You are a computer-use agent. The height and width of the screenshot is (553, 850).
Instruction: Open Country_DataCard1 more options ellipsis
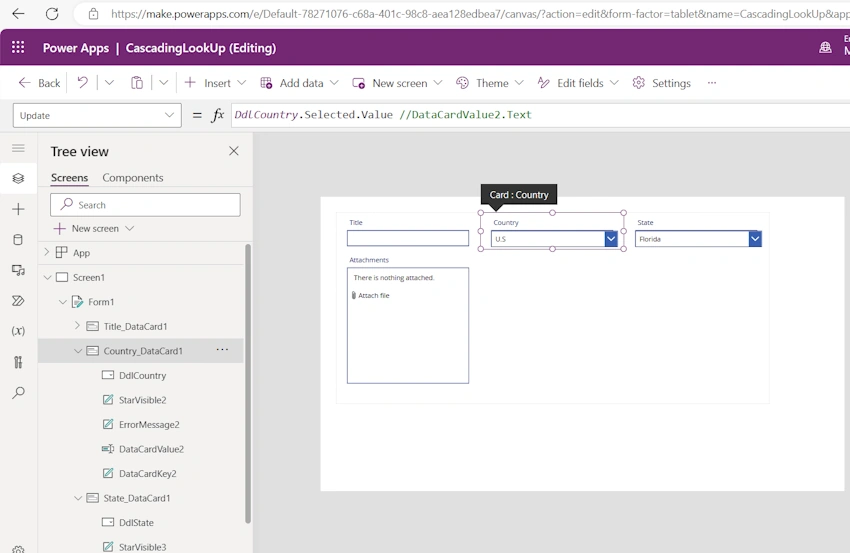pos(222,350)
